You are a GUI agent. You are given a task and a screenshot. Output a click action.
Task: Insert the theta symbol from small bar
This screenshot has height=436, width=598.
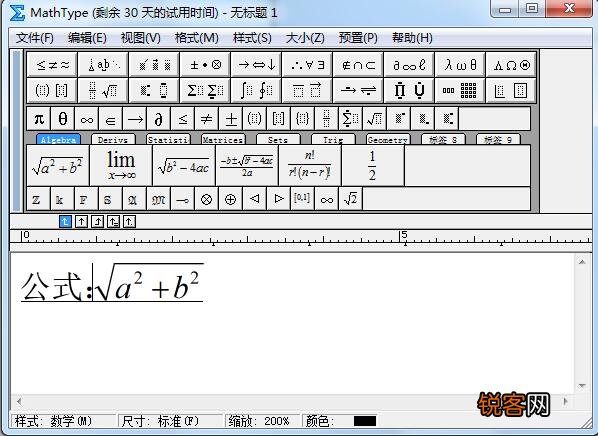(x=63, y=119)
